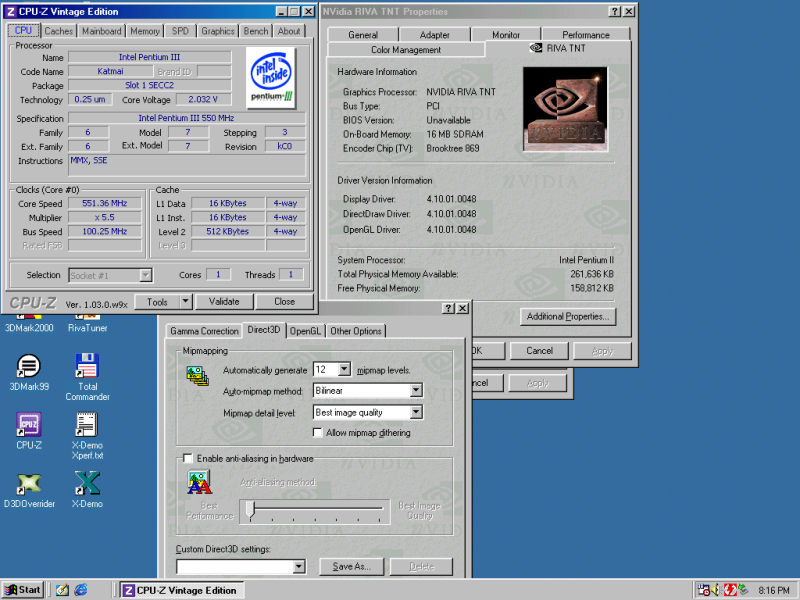Screen dimensions: 800x600
Task: Open the Tools dropdown arrow in CPU-Z
Action: (186, 302)
